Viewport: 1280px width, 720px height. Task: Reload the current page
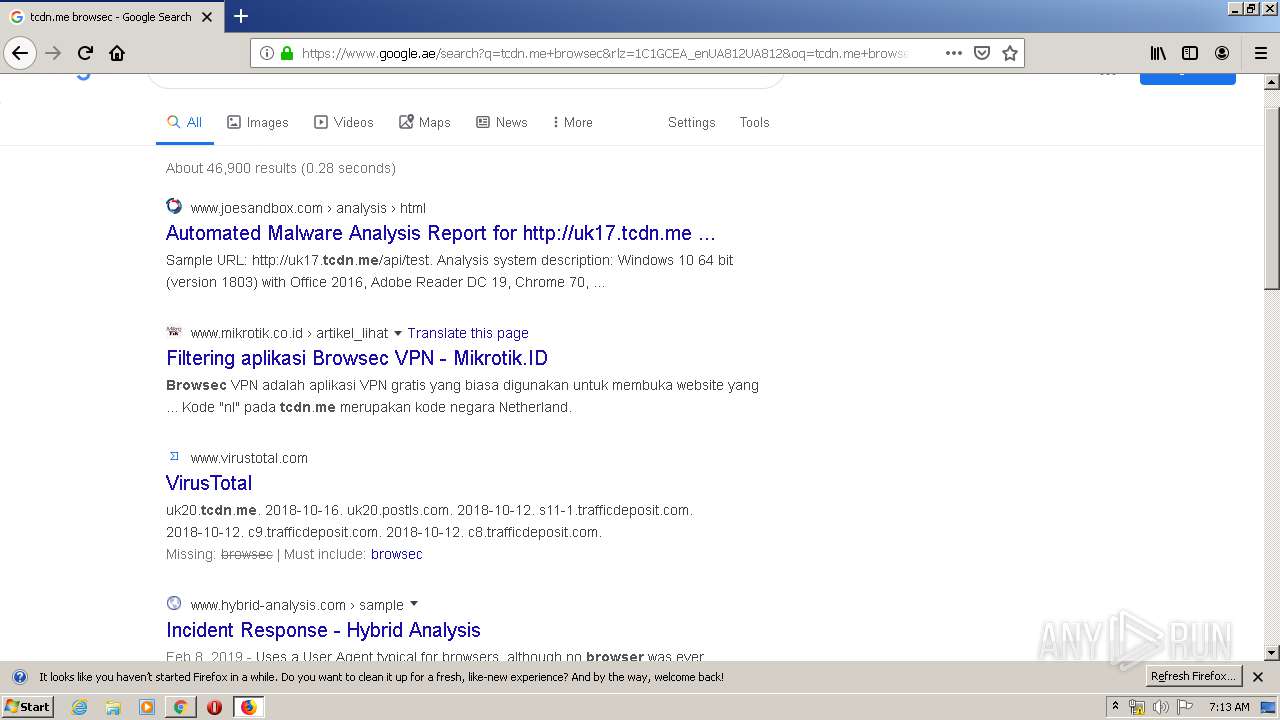pos(85,53)
